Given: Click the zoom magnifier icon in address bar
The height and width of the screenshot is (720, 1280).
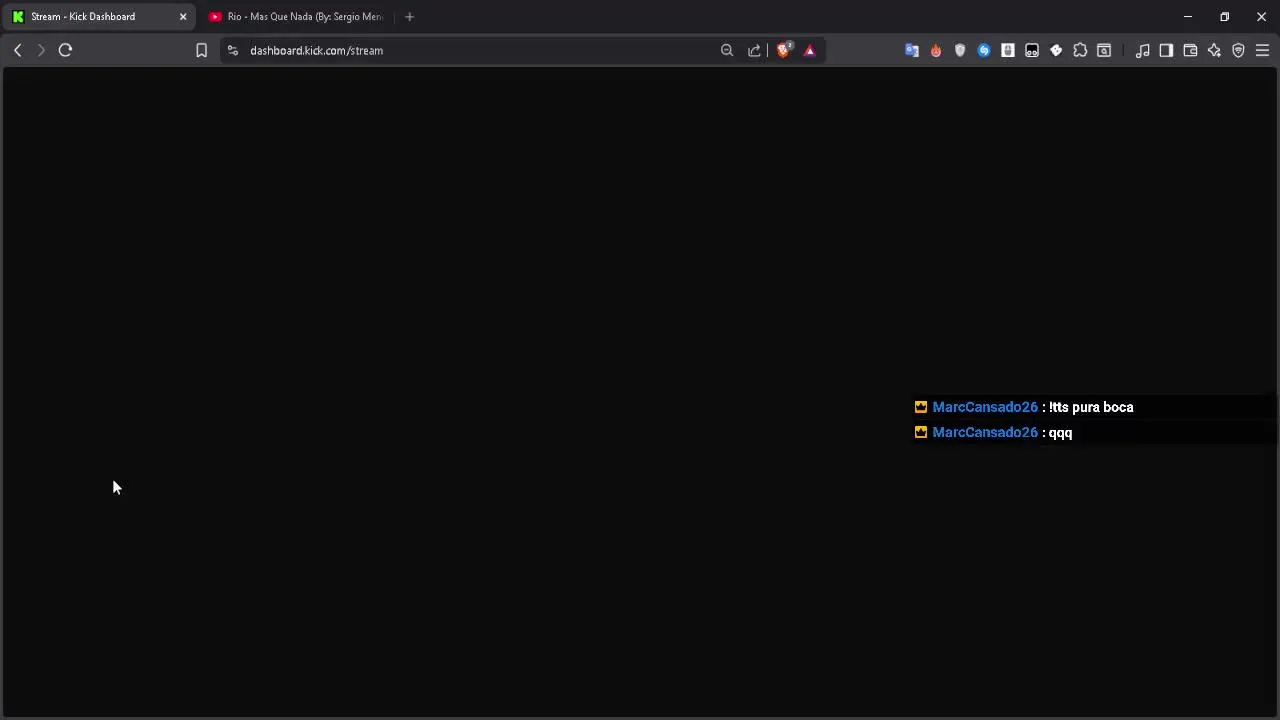Looking at the screenshot, I should tap(727, 50).
